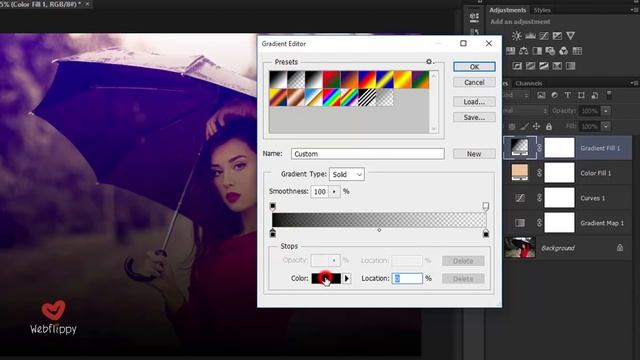The width and height of the screenshot is (640, 360).
Task: Click Cancel in the Gradient Editor
Action: [x=474, y=82]
